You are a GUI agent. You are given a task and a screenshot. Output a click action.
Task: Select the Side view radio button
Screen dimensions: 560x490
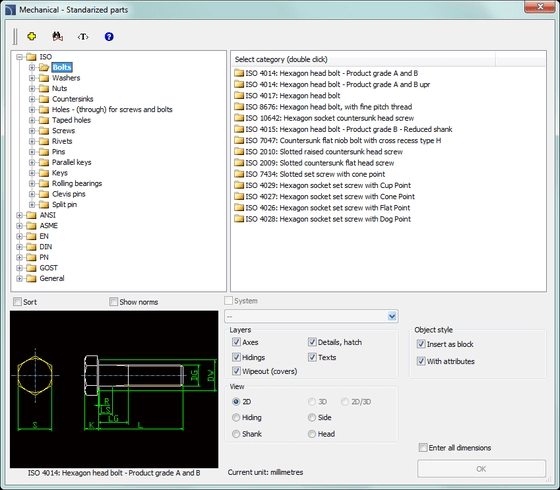click(312, 417)
